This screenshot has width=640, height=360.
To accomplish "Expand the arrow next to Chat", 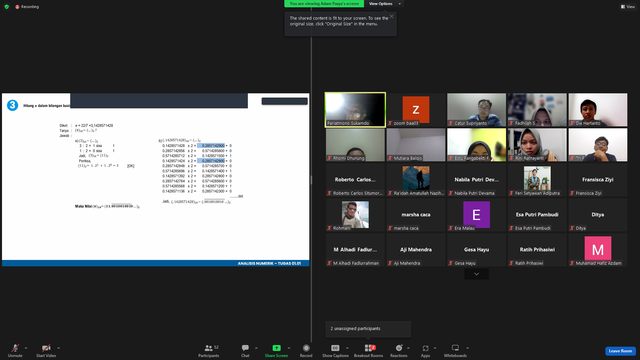I will coord(256,348).
